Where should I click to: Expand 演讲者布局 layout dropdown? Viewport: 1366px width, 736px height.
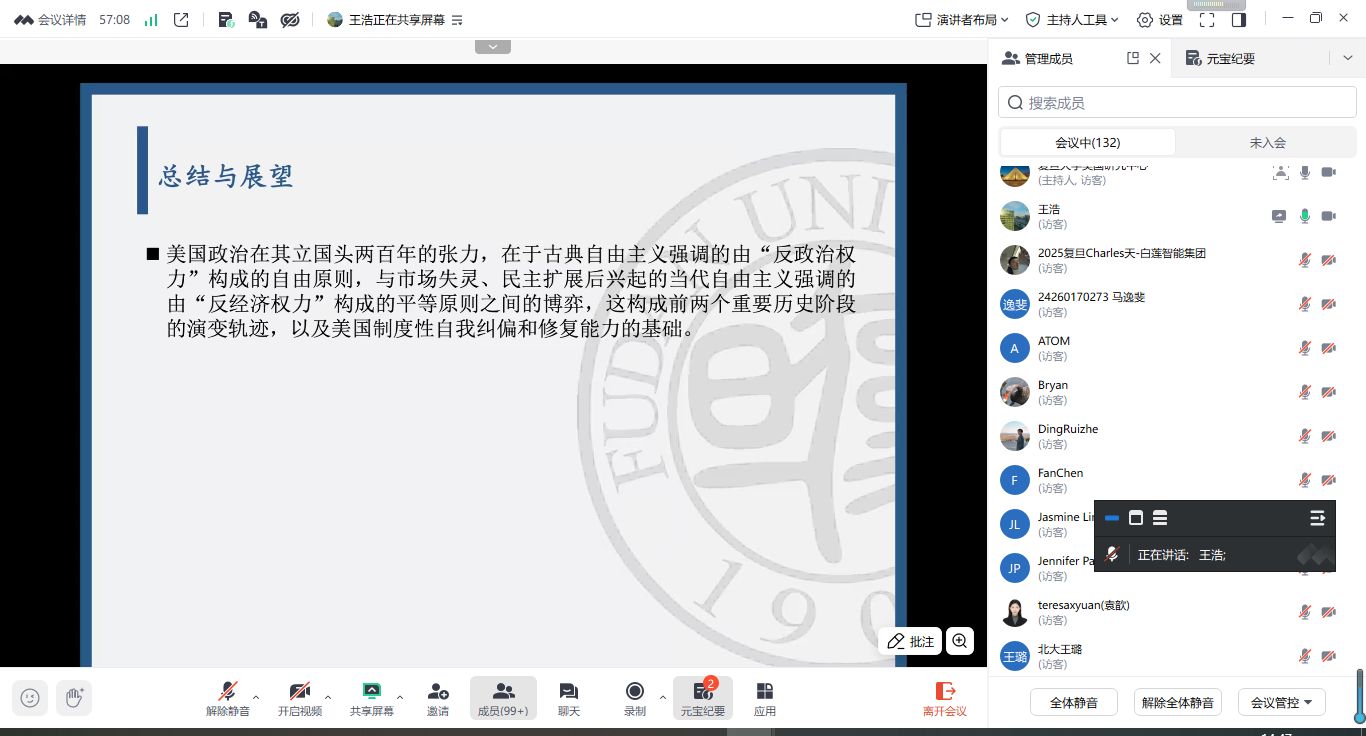(x=962, y=20)
